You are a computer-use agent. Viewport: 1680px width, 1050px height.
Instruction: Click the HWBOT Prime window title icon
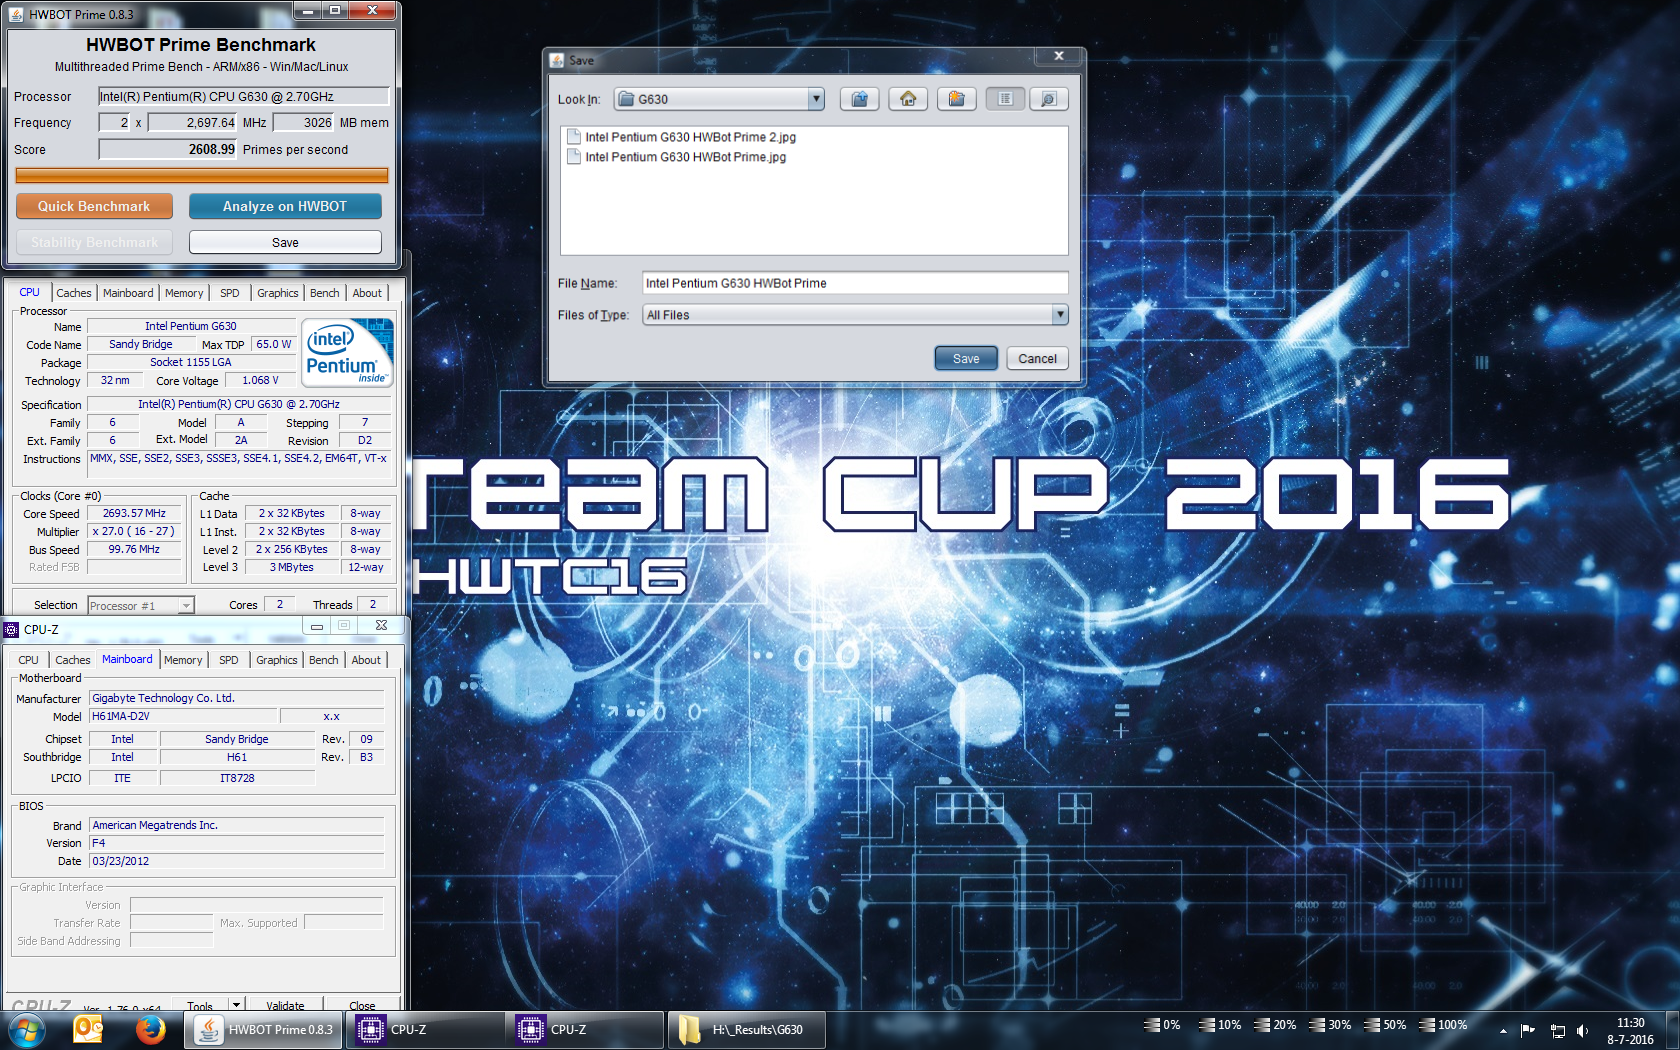tap(16, 14)
